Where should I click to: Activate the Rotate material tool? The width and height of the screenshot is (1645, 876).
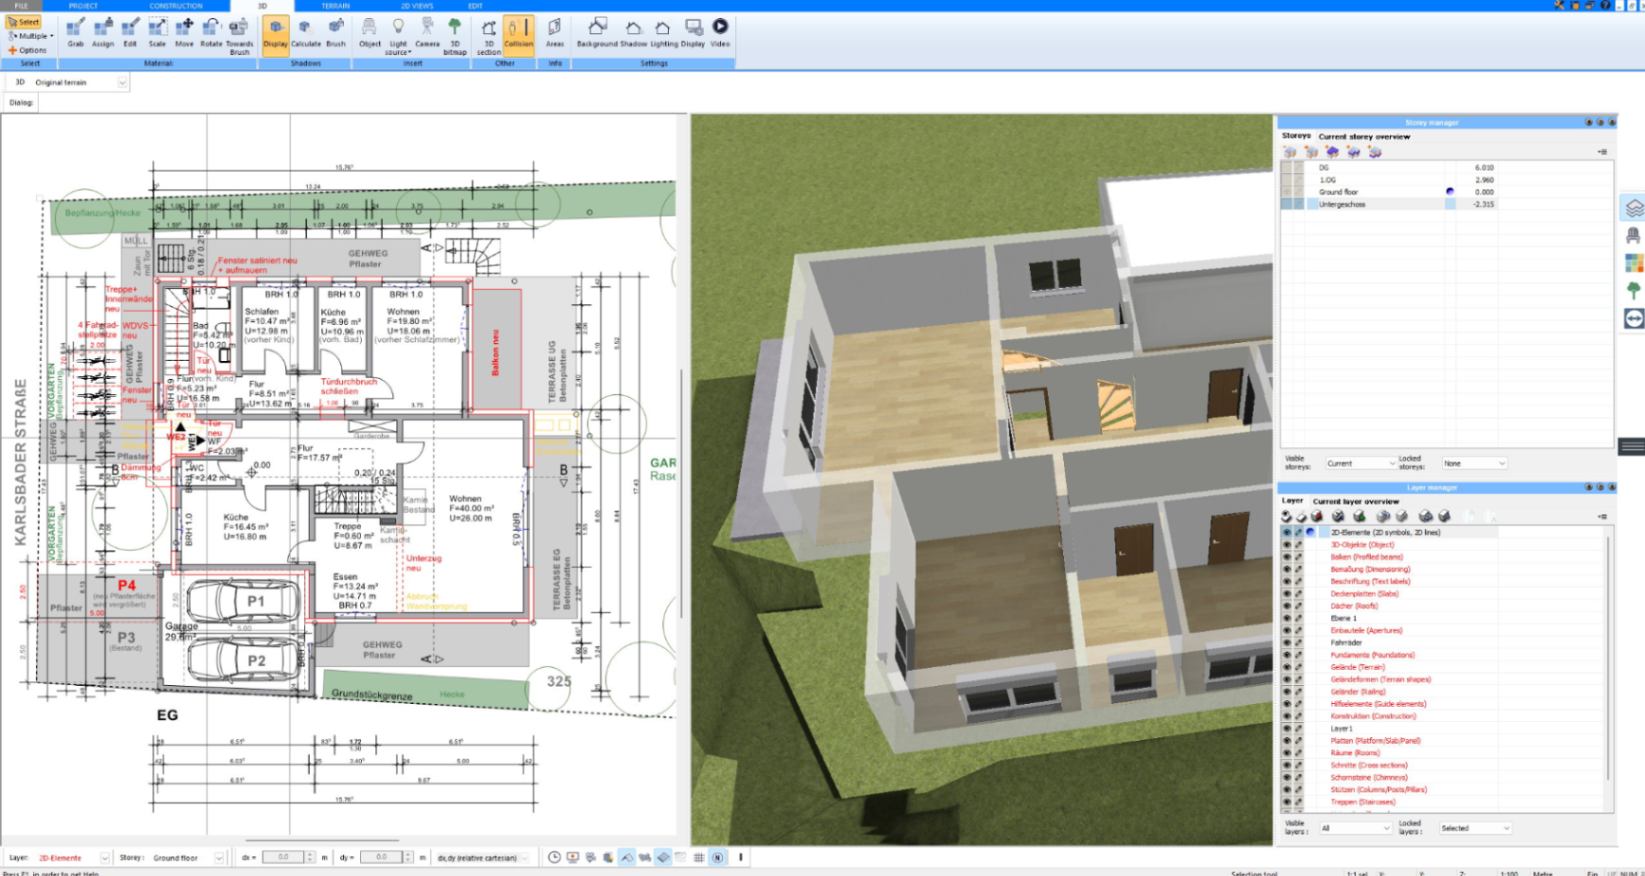[x=211, y=33]
